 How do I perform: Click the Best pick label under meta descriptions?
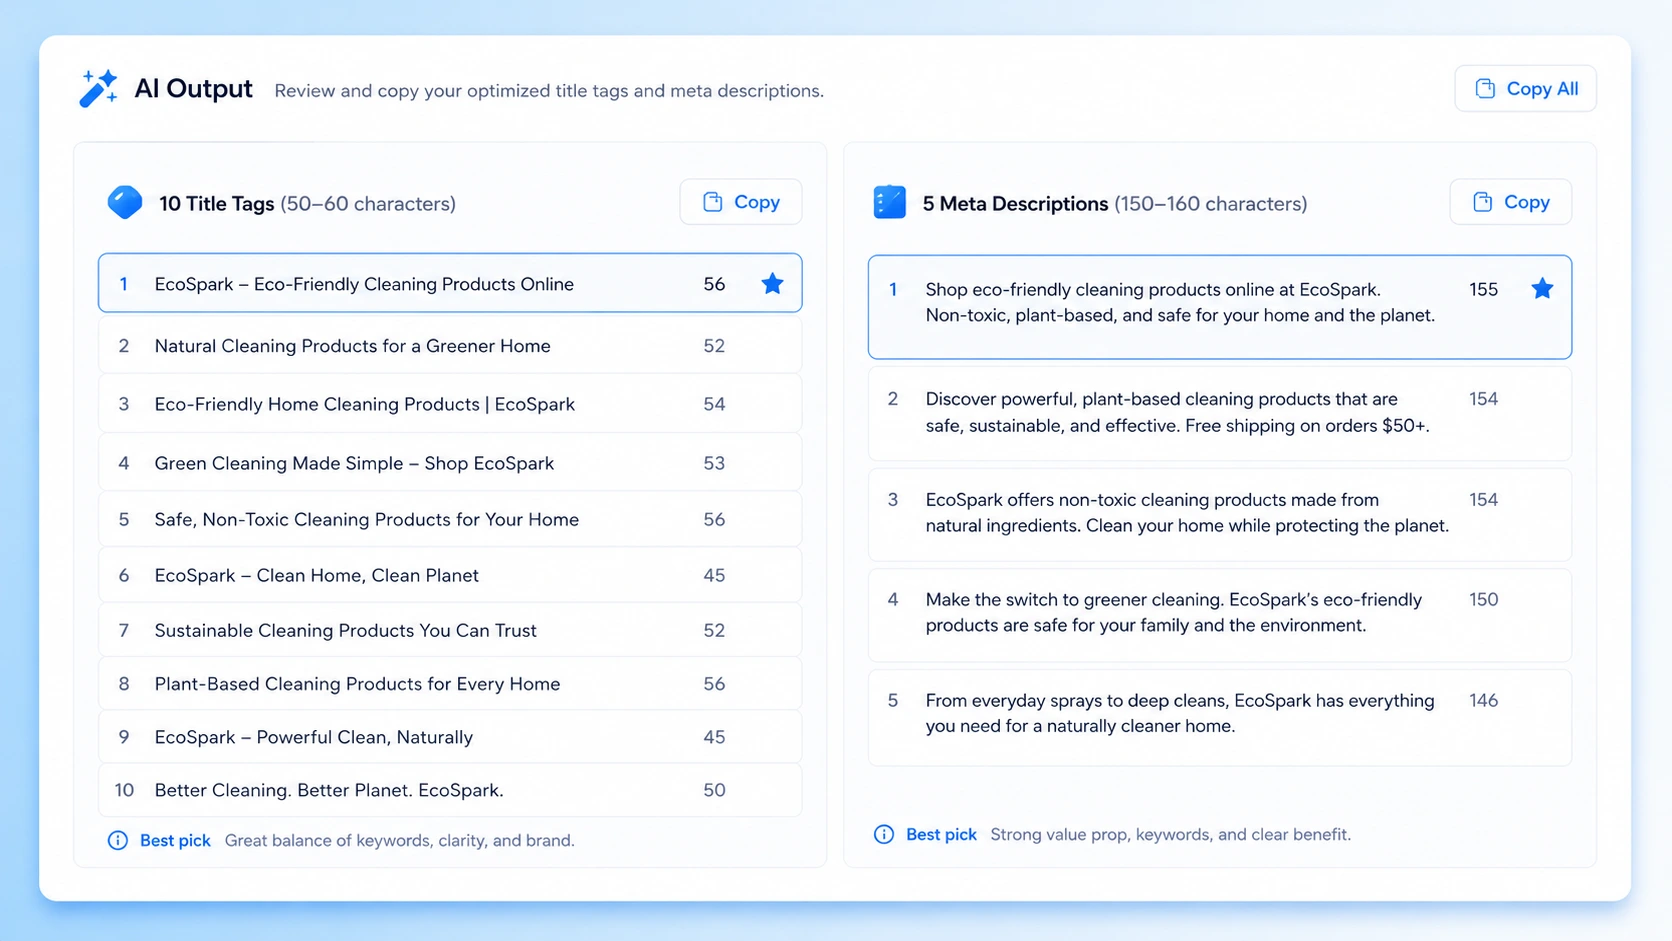[x=941, y=834]
